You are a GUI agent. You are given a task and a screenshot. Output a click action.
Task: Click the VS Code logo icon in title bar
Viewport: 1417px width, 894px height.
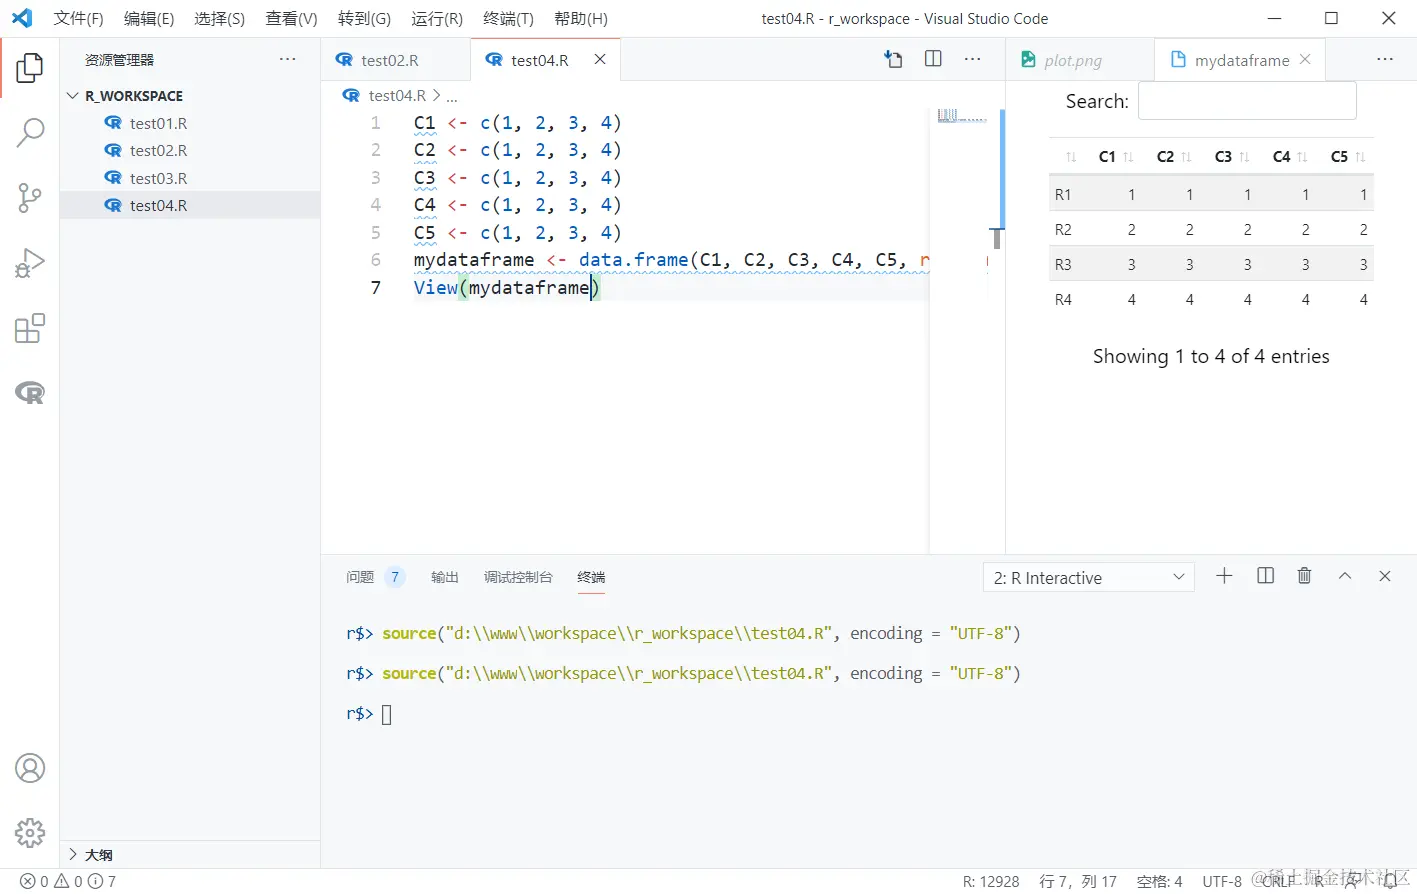[21, 18]
